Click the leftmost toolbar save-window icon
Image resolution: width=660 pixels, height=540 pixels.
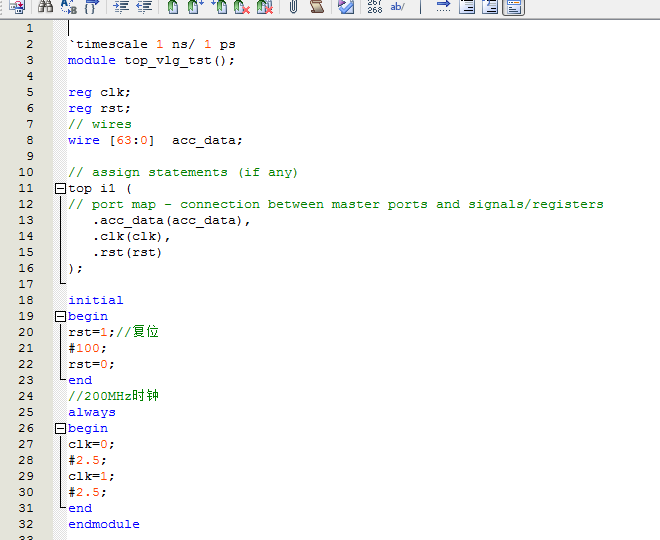pyautogui.click(x=17, y=6)
